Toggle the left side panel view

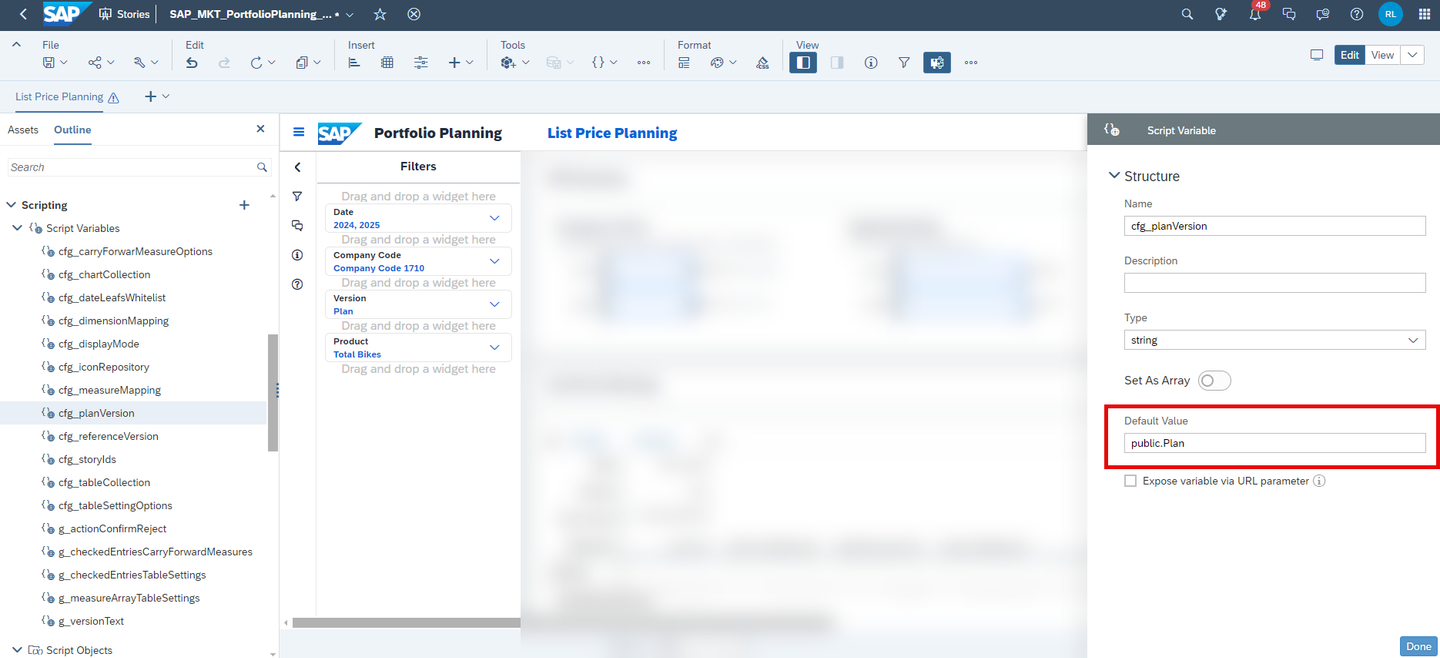coord(803,62)
